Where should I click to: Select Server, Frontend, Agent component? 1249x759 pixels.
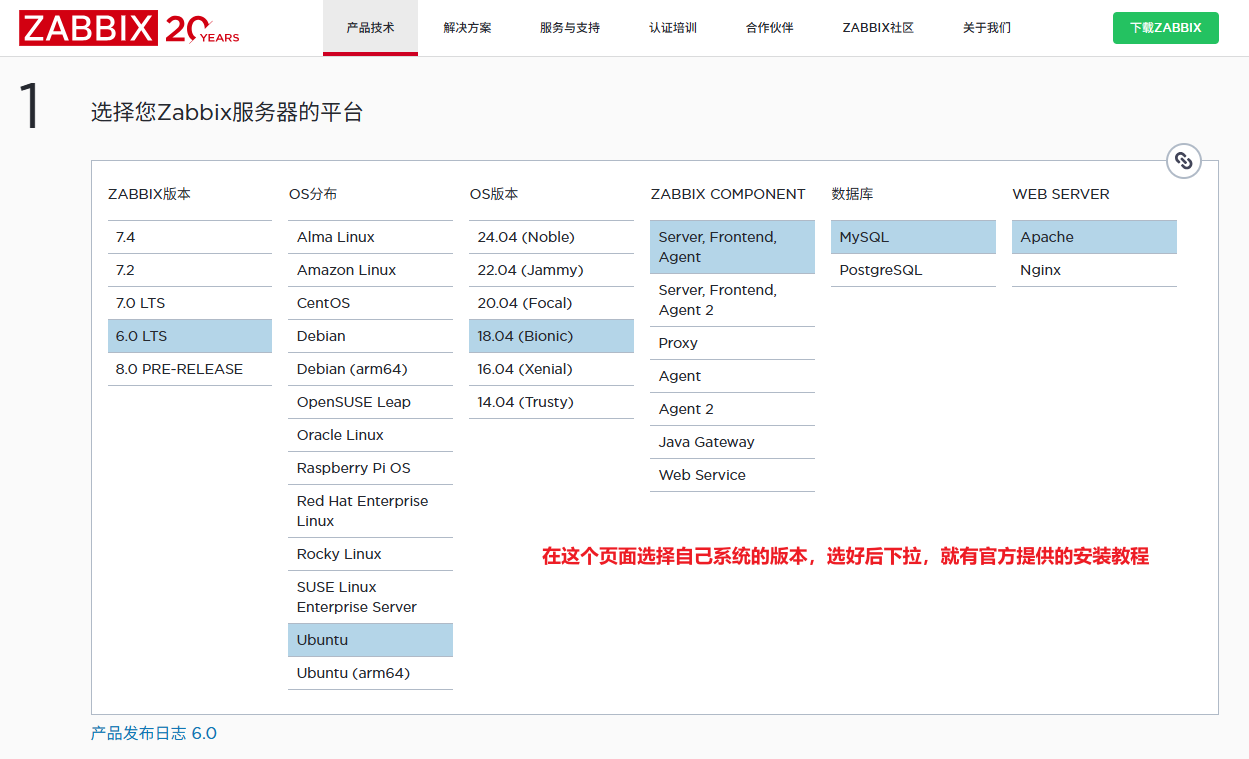pyautogui.click(x=732, y=247)
